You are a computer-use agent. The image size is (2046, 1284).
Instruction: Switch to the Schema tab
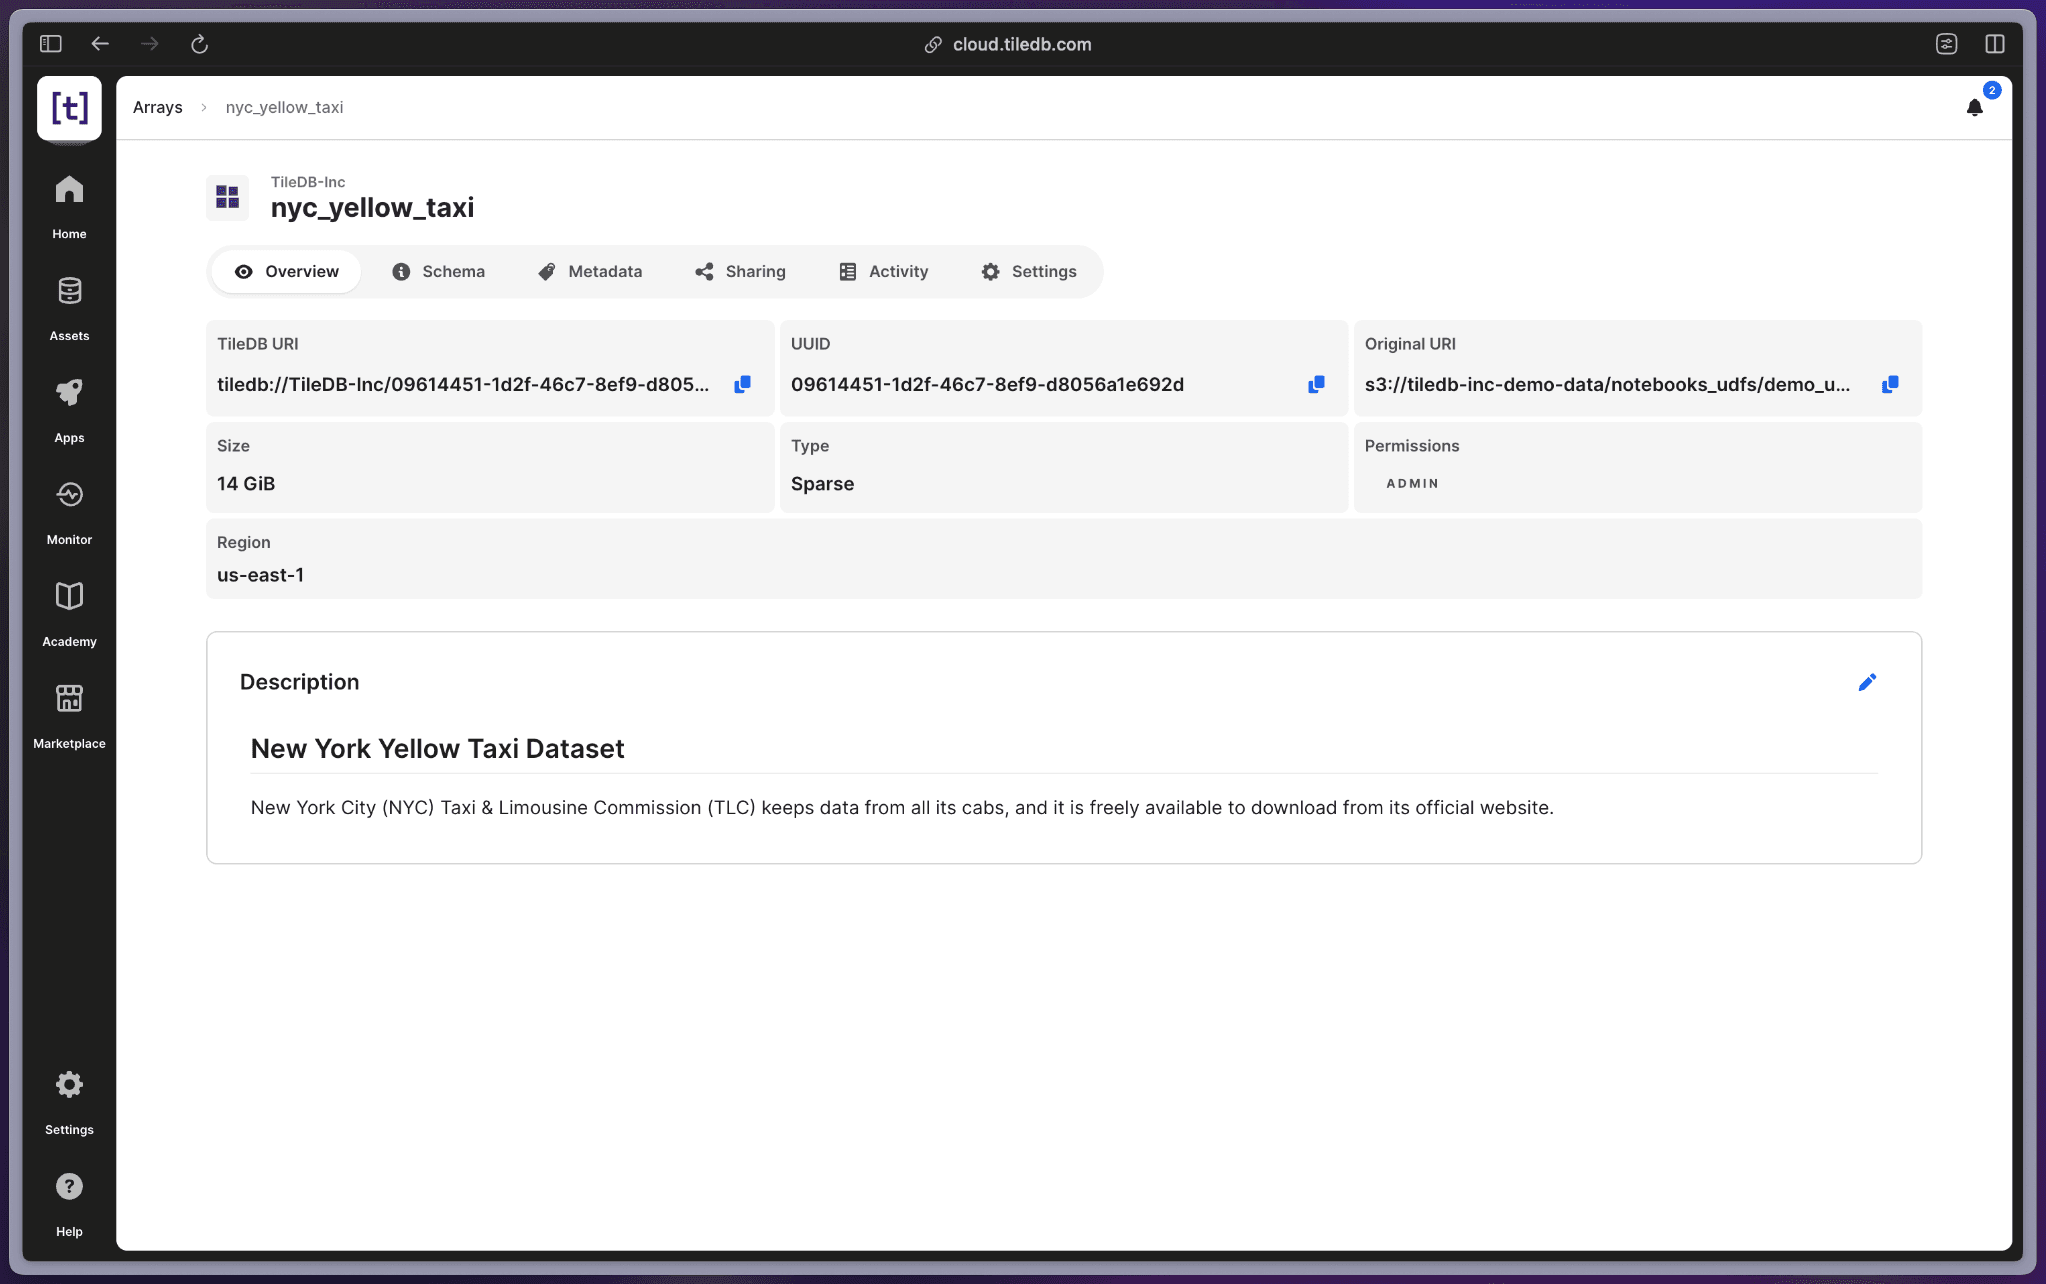tap(438, 272)
